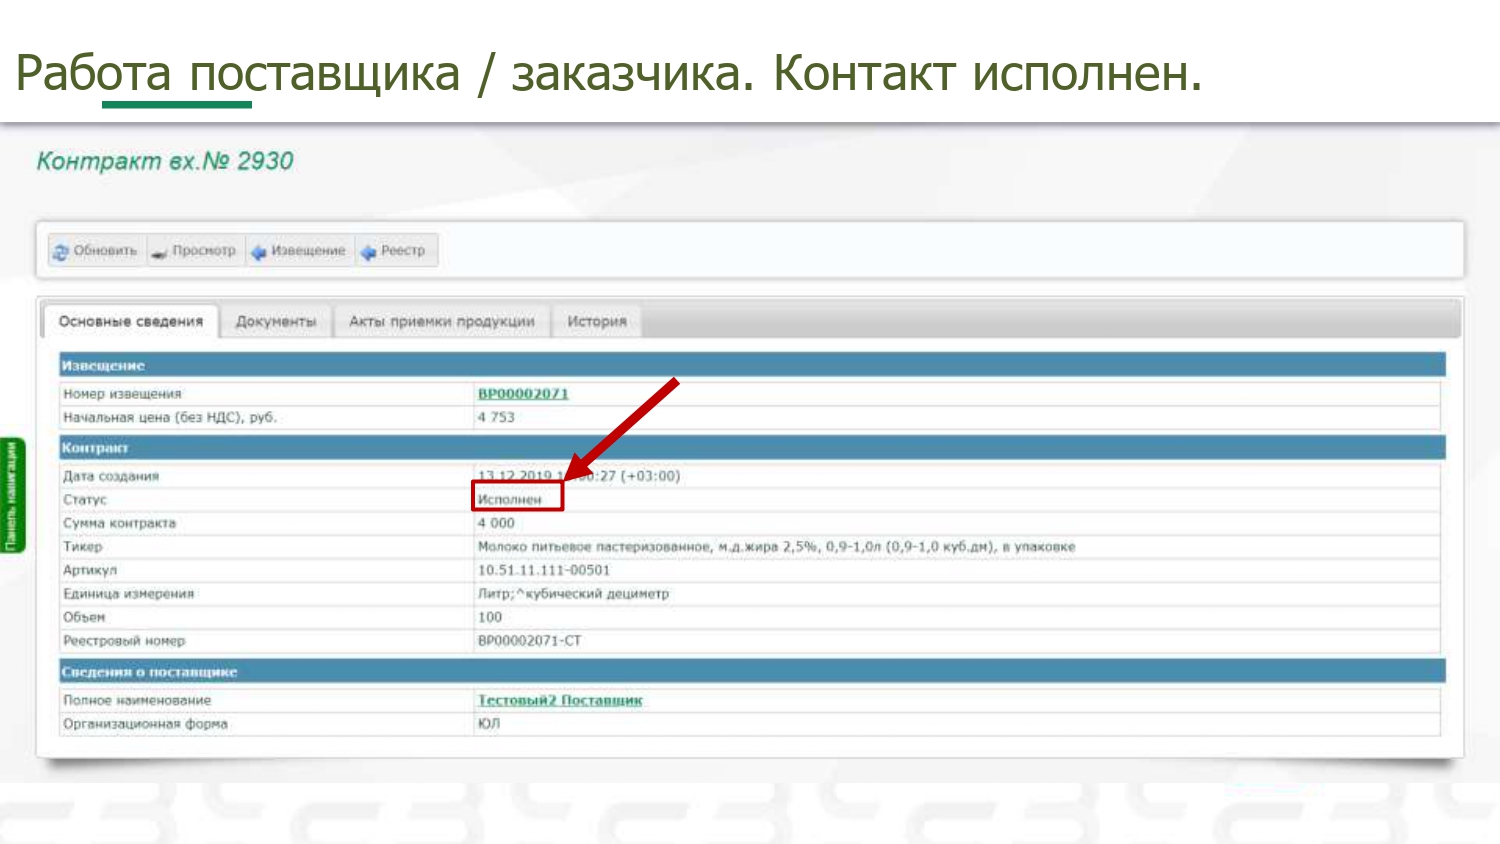Follow the Тестовый2 Поставщик supplier link
Image resolution: width=1500 pixels, height=844 pixels.
(560, 700)
